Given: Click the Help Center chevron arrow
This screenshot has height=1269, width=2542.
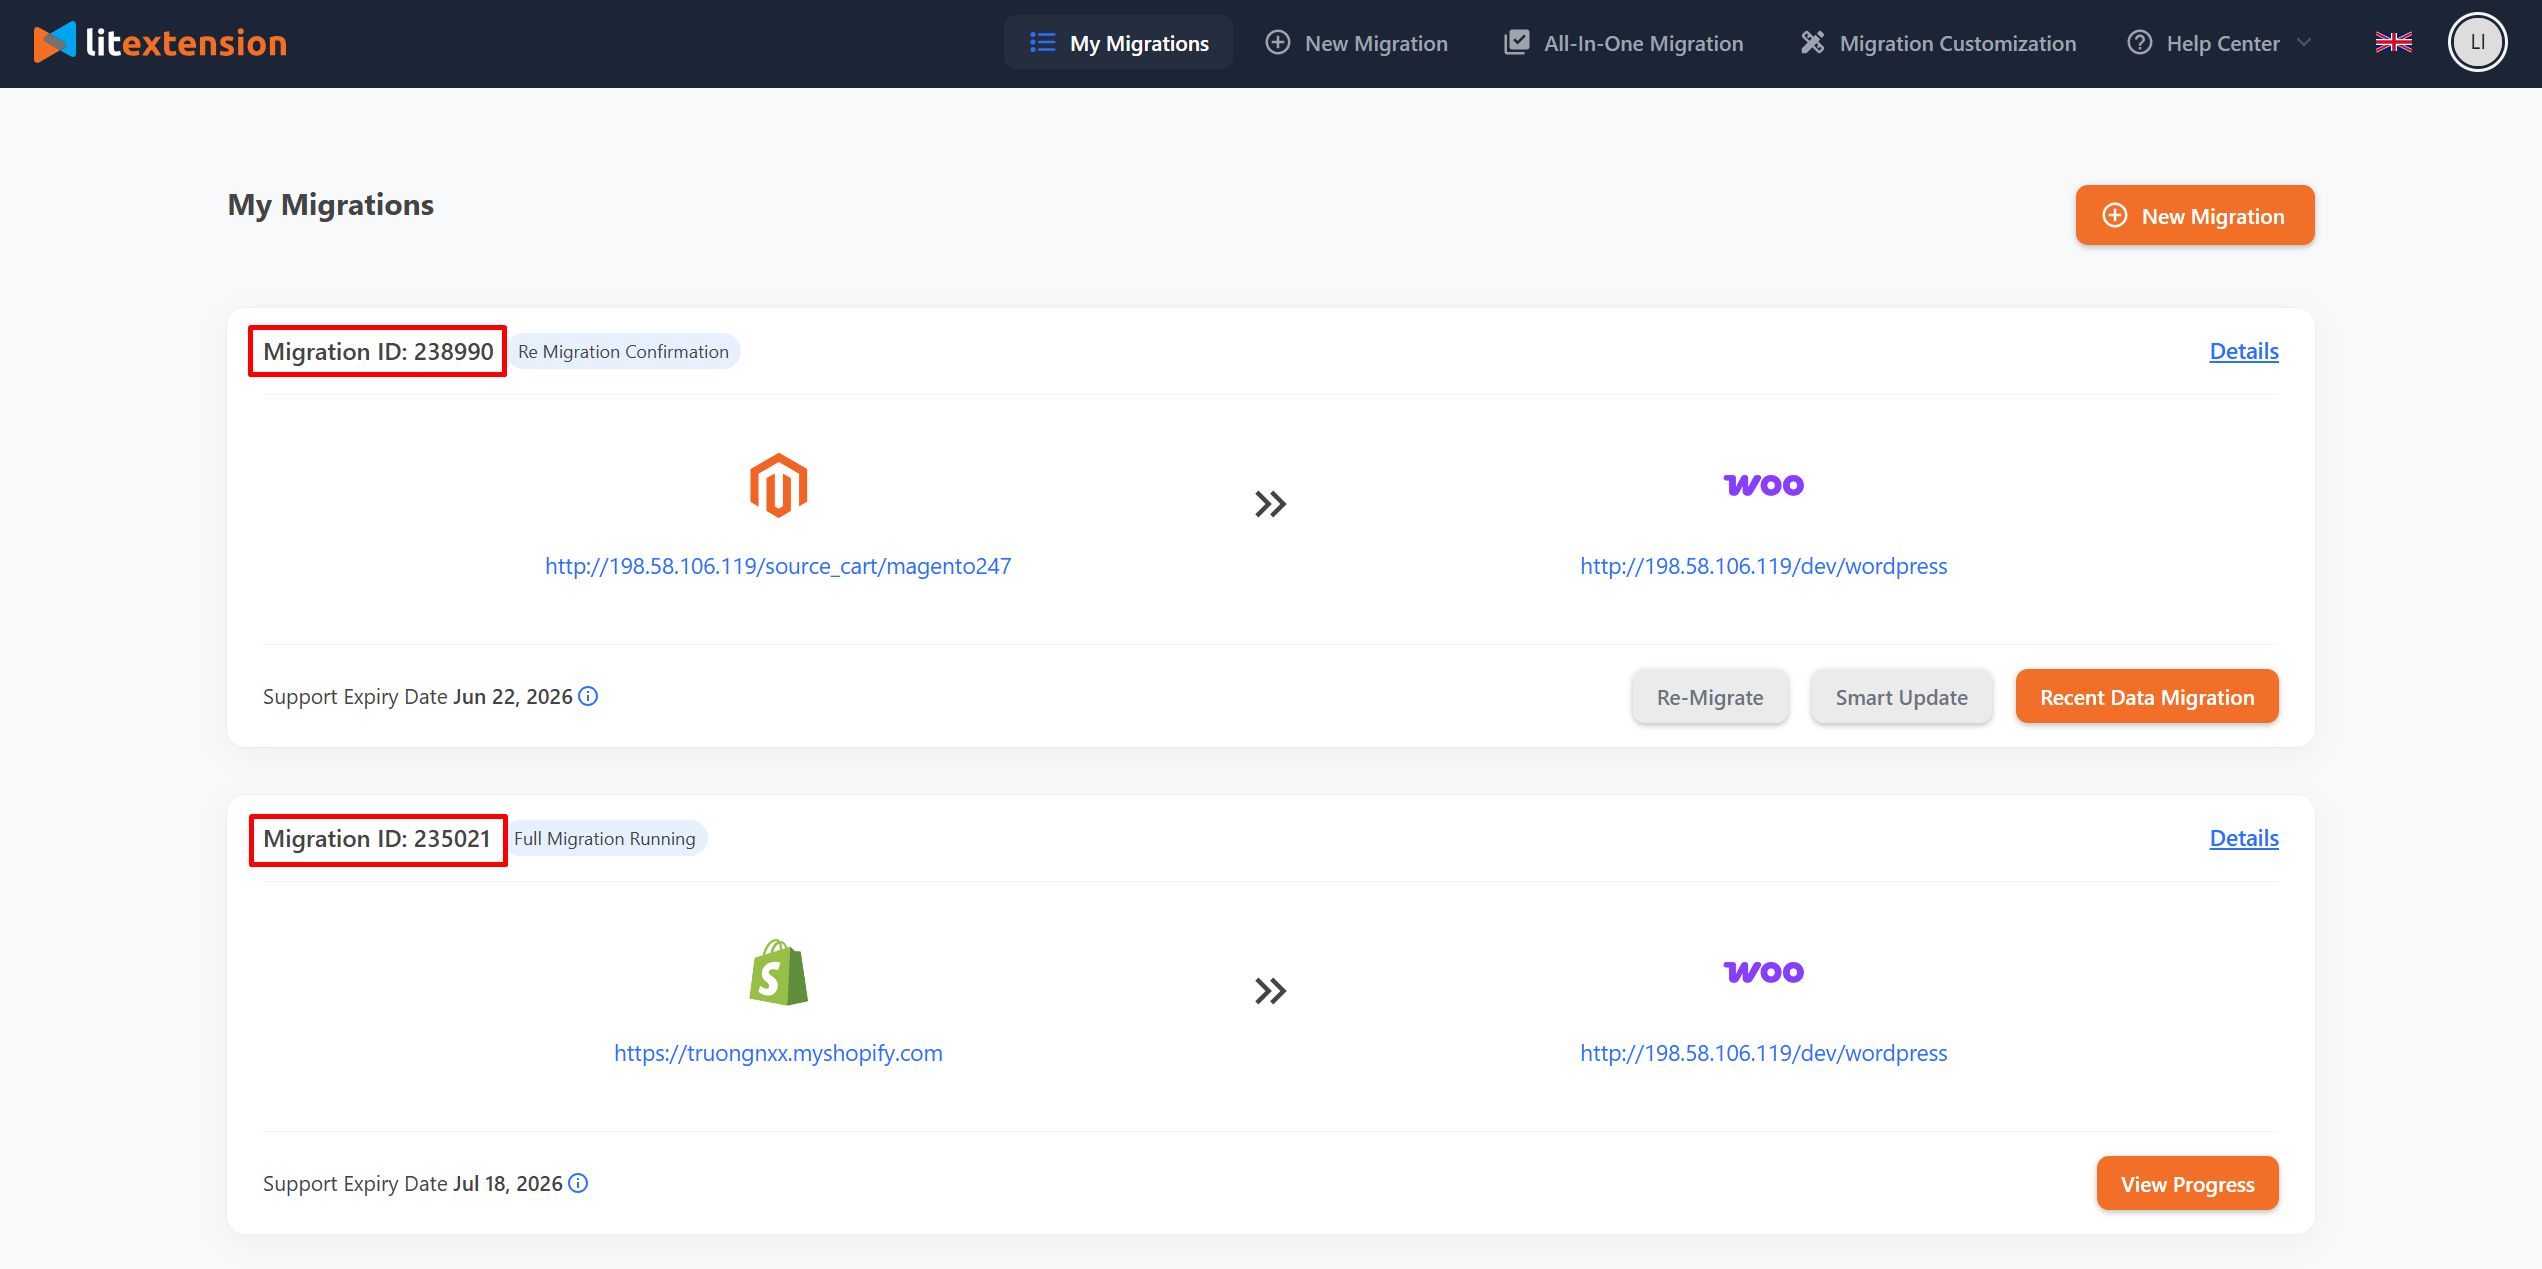Looking at the screenshot, I should pyautogui.click(x=2304, y=43).
